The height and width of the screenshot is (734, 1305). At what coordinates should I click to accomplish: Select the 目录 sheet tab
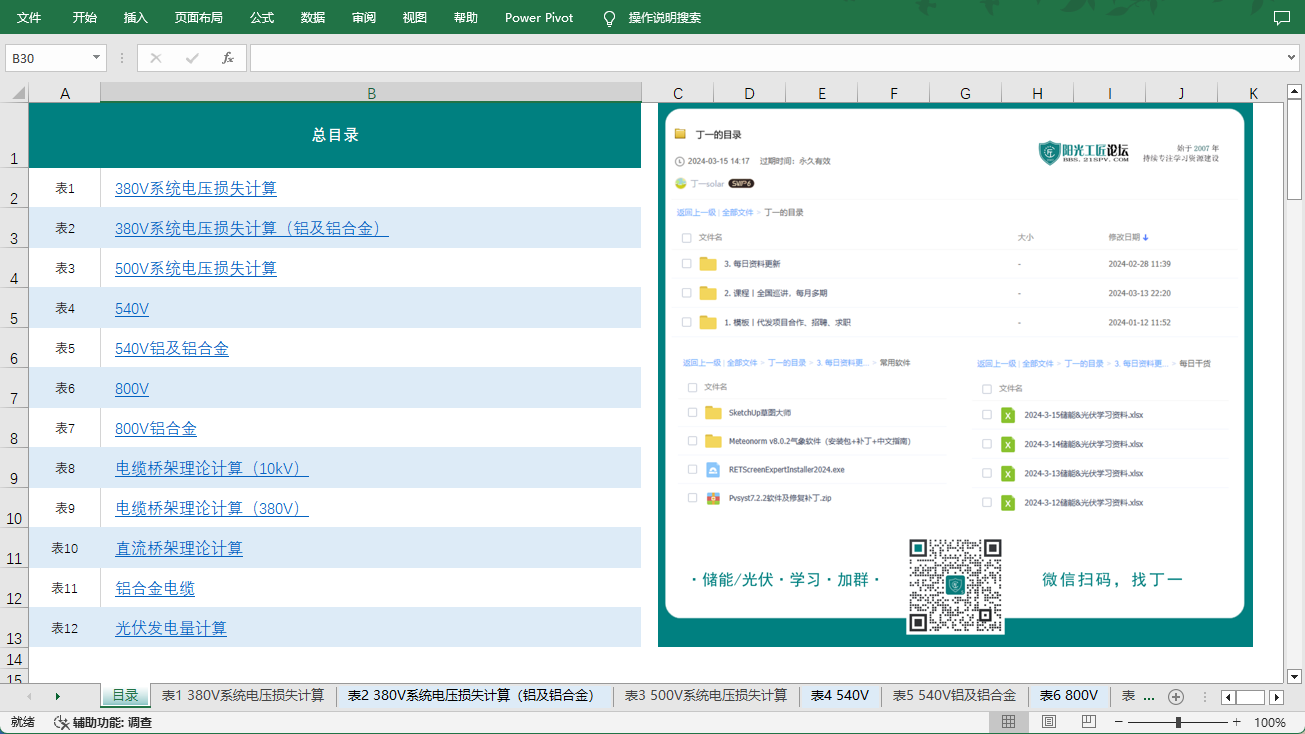pos(125,696)
